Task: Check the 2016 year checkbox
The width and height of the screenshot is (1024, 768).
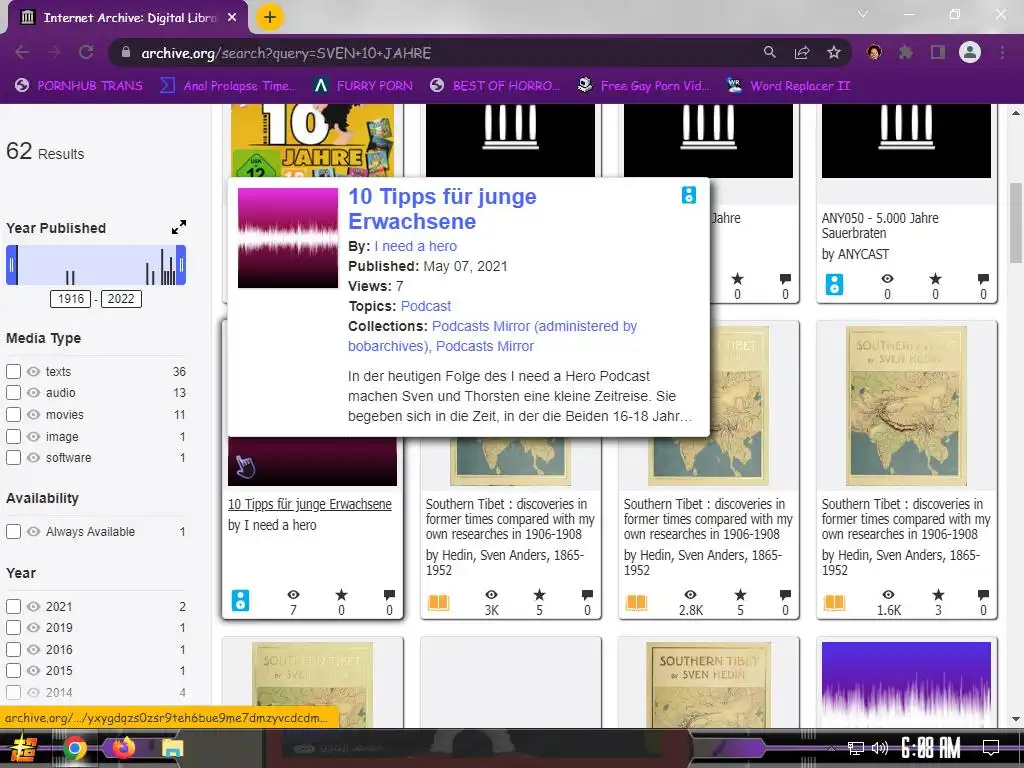Action: [x=13, y=650]
